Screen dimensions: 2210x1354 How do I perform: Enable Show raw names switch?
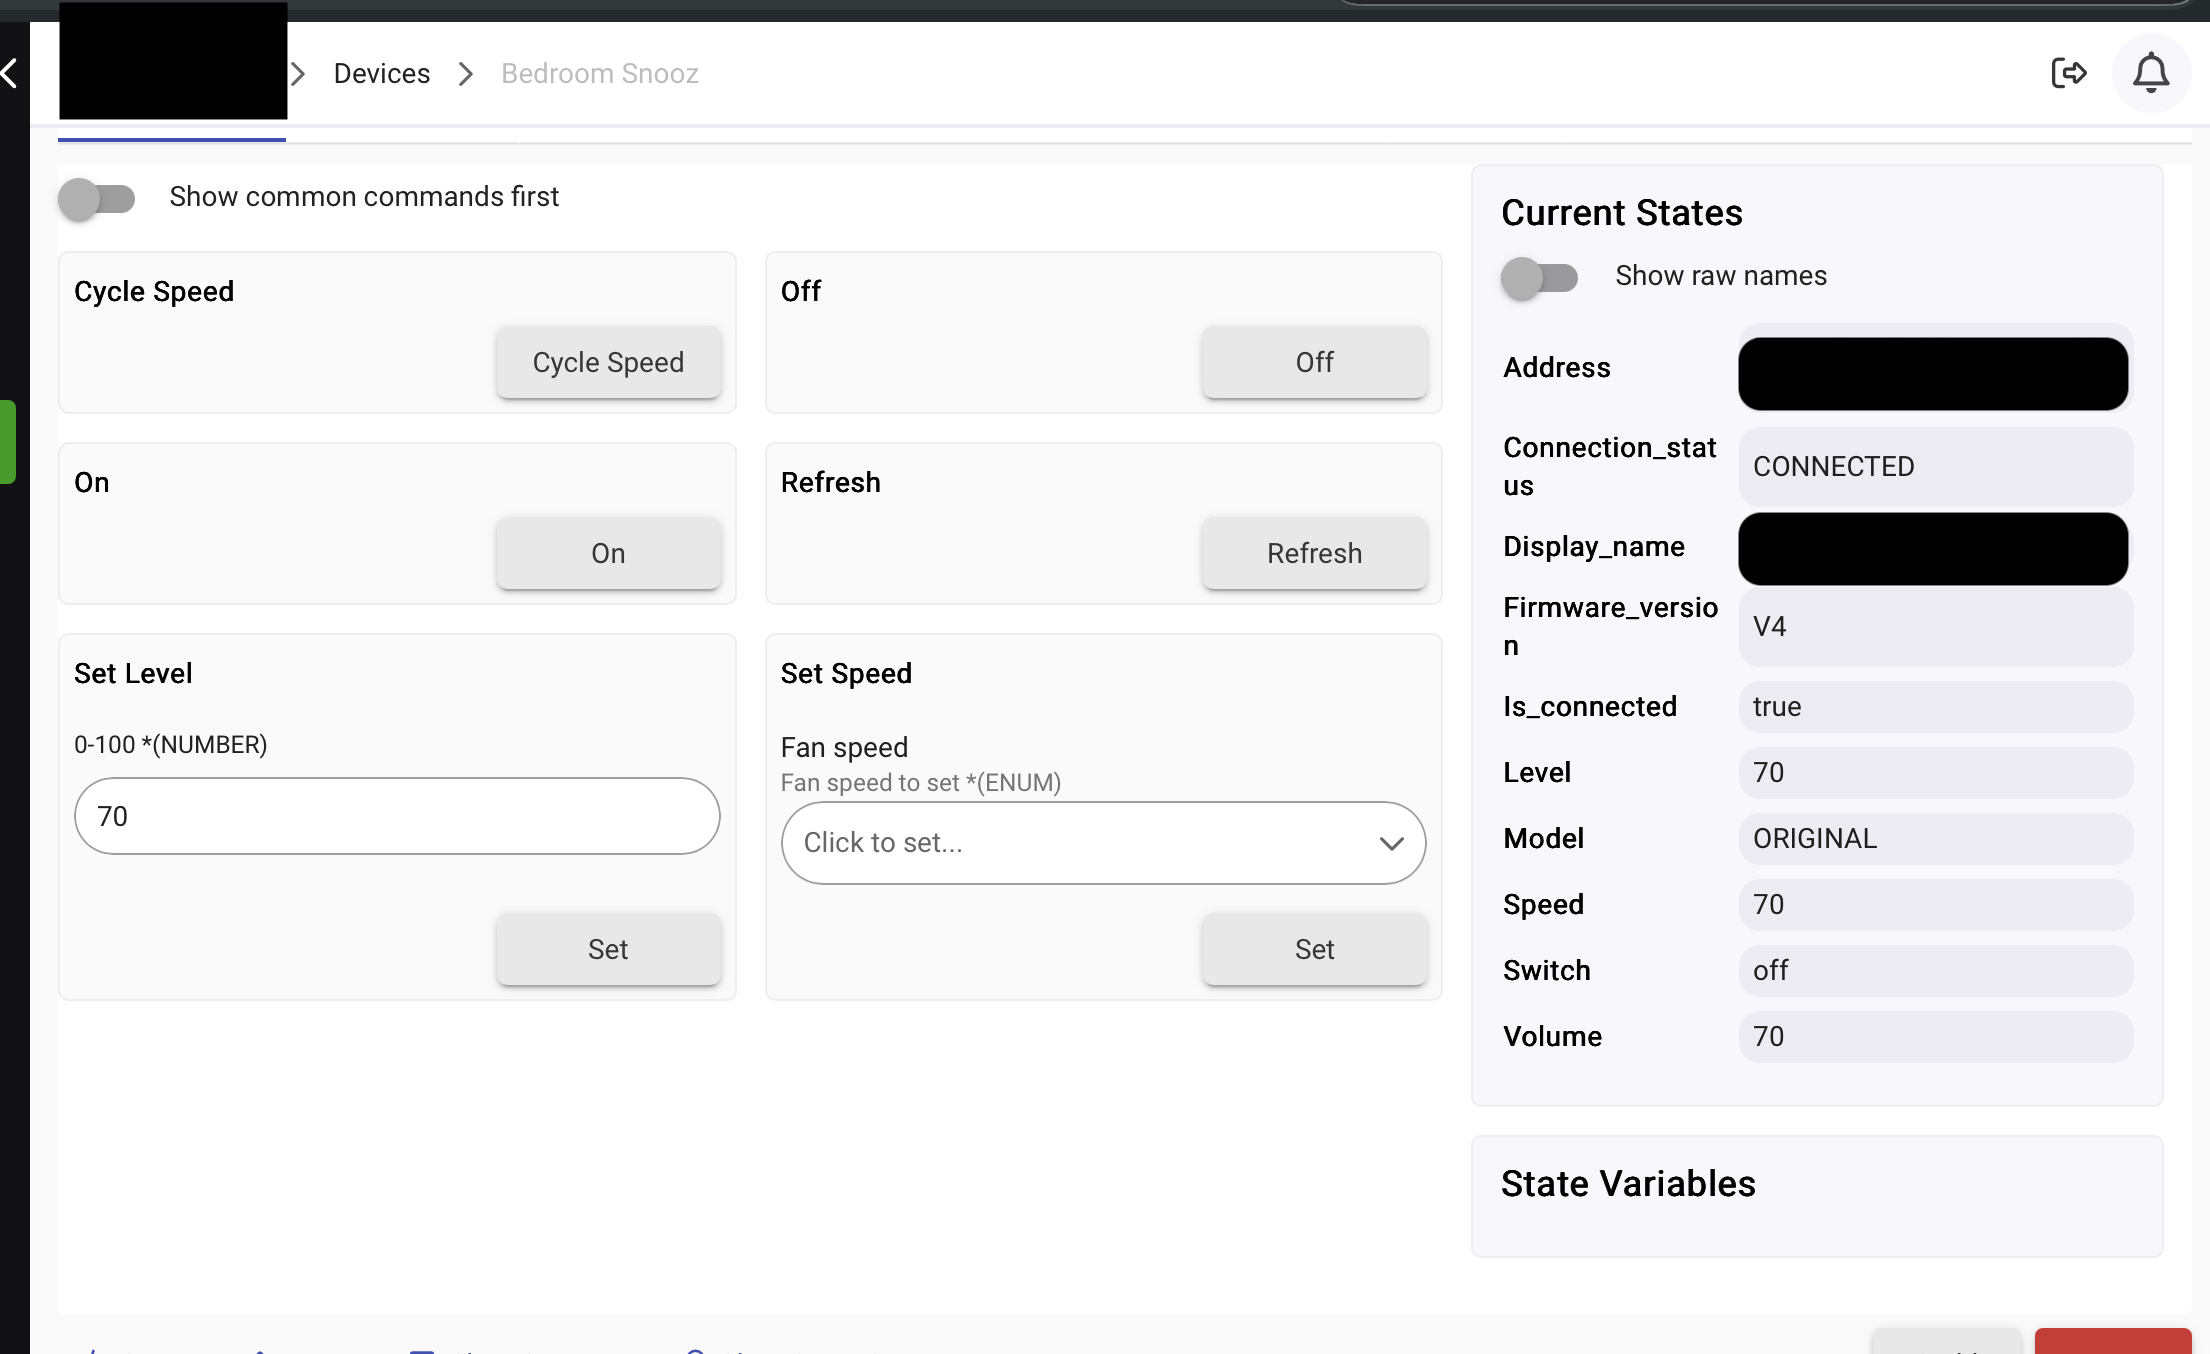click(1540, 277)
